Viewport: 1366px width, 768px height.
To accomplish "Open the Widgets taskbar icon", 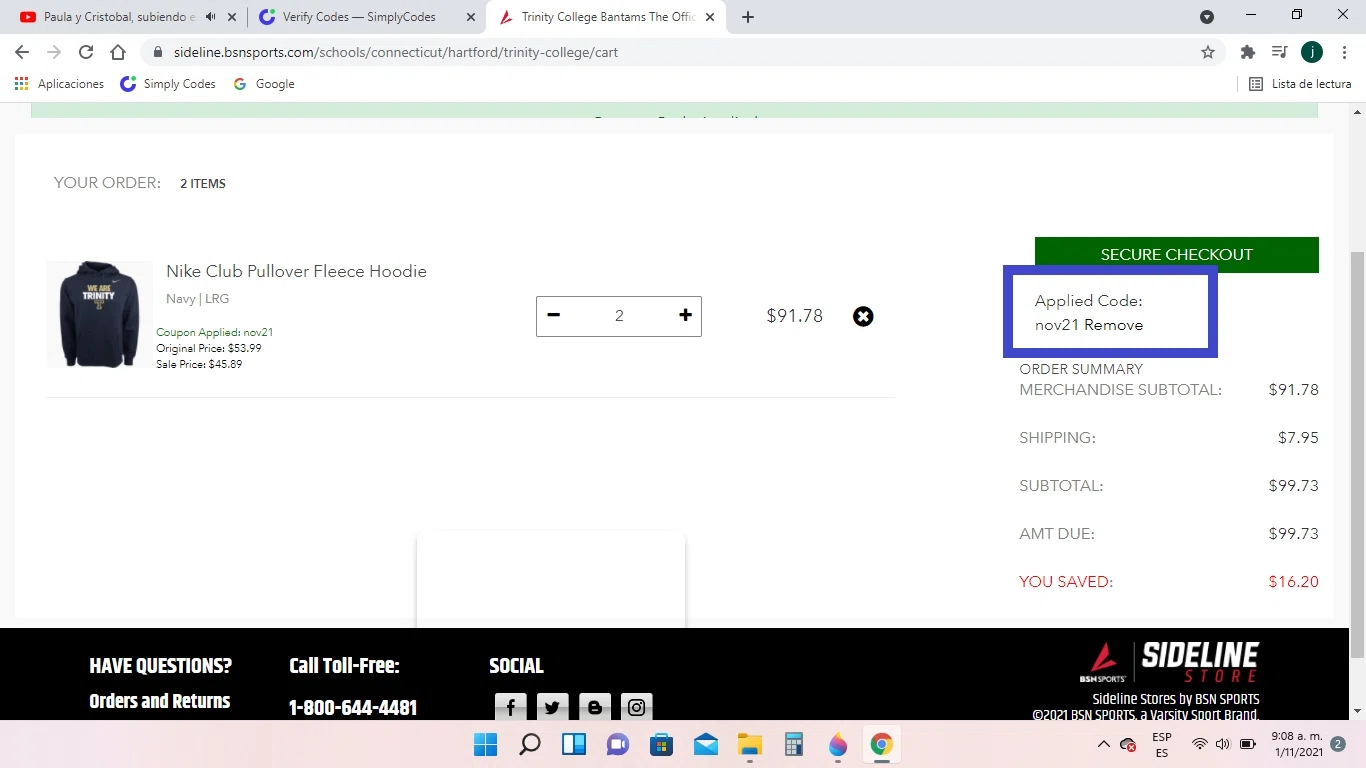I will (x=574, y=744).
